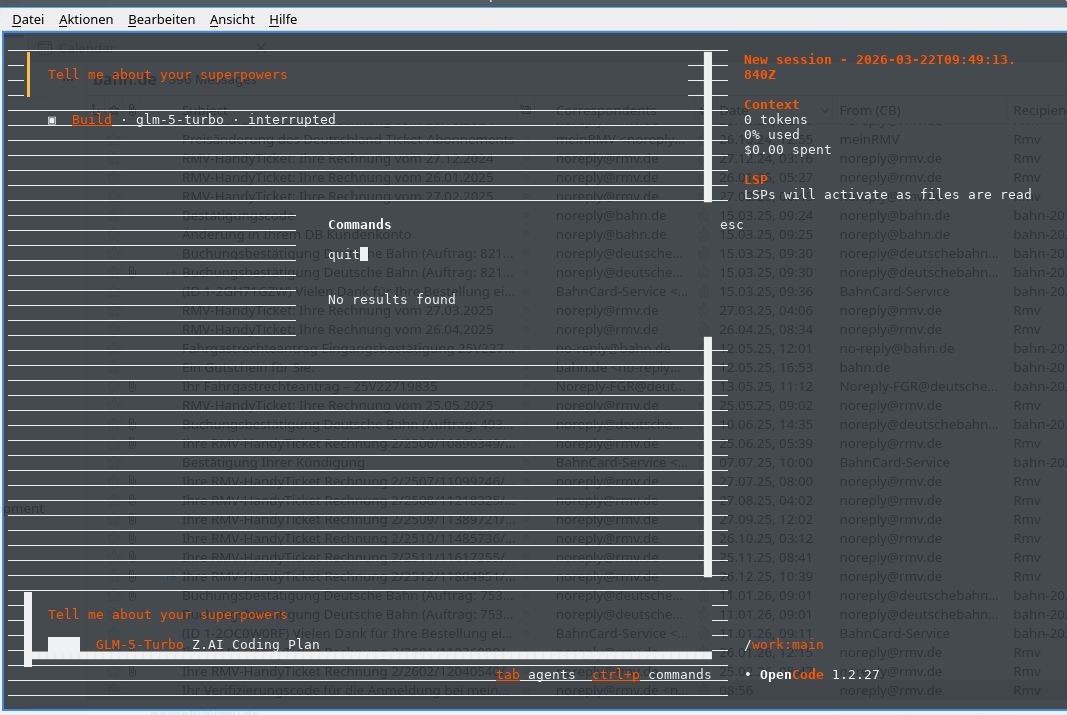Click the square icon before Build
Image resolution: width=1067 pixels, height=715 pixels.
point(52,120)
